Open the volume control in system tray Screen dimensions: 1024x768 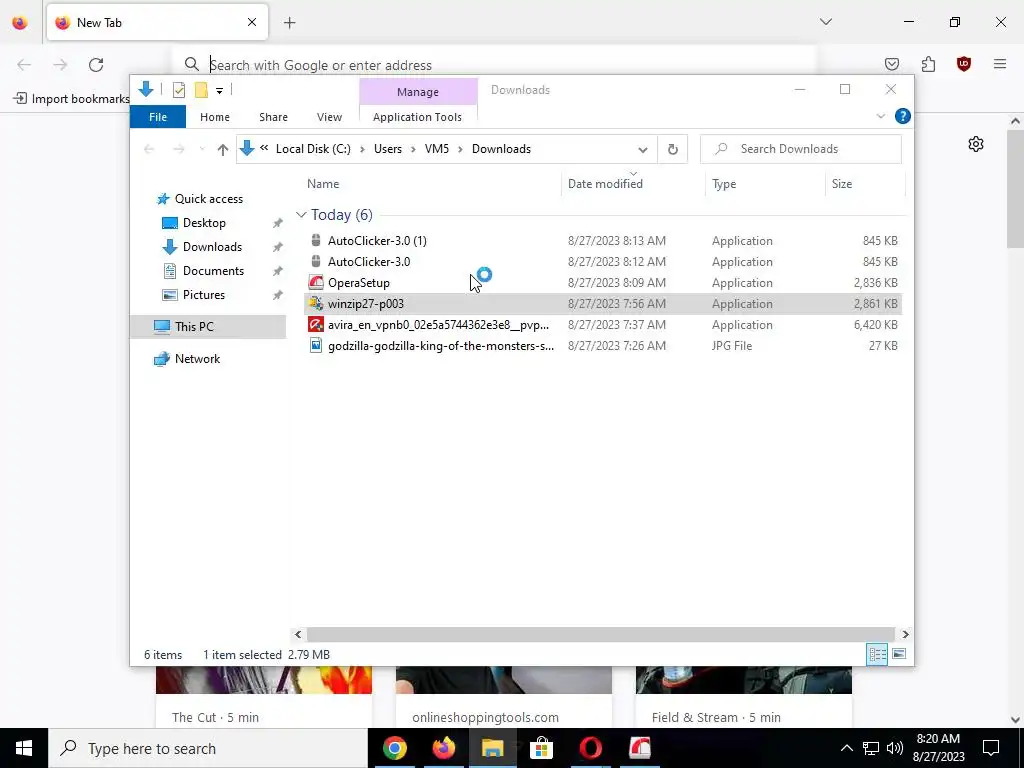pos(895,748)
